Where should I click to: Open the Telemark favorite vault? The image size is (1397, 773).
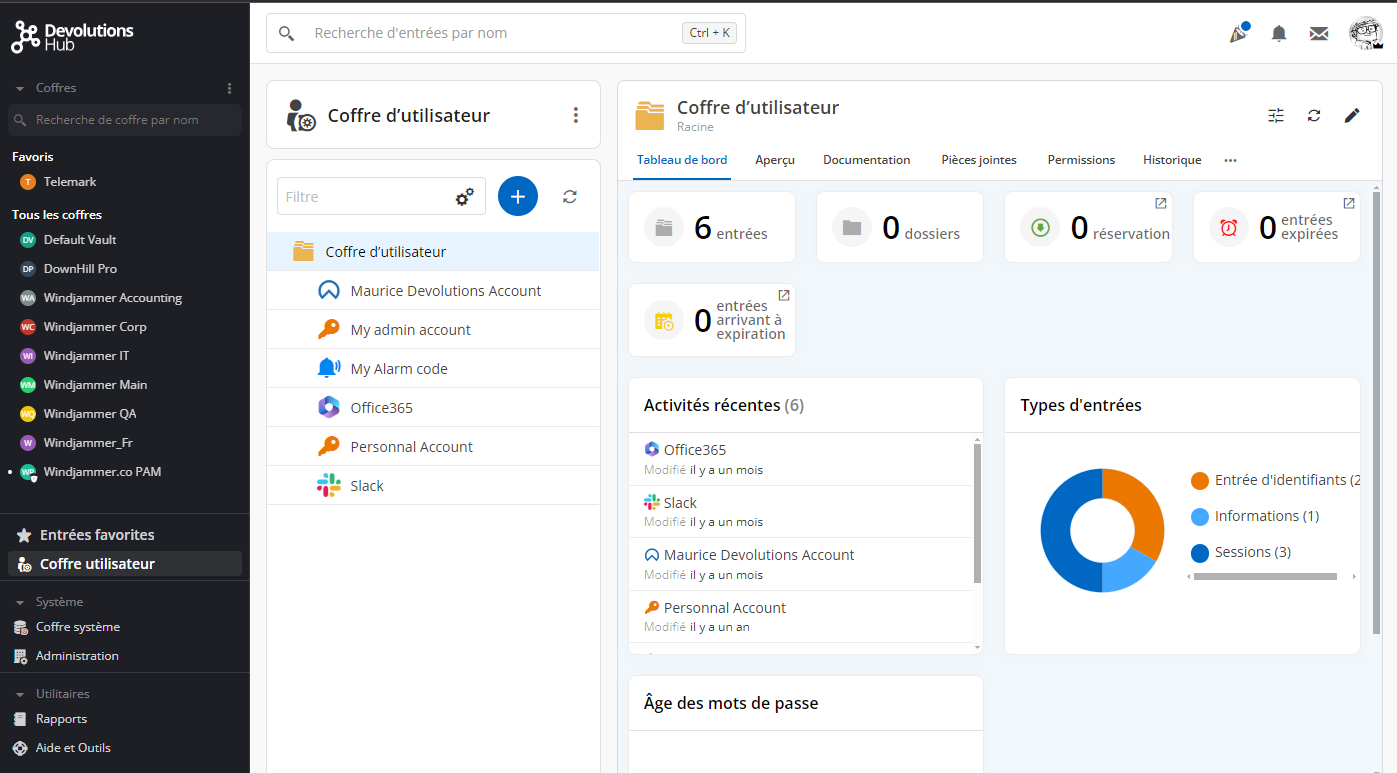(125, 182)
